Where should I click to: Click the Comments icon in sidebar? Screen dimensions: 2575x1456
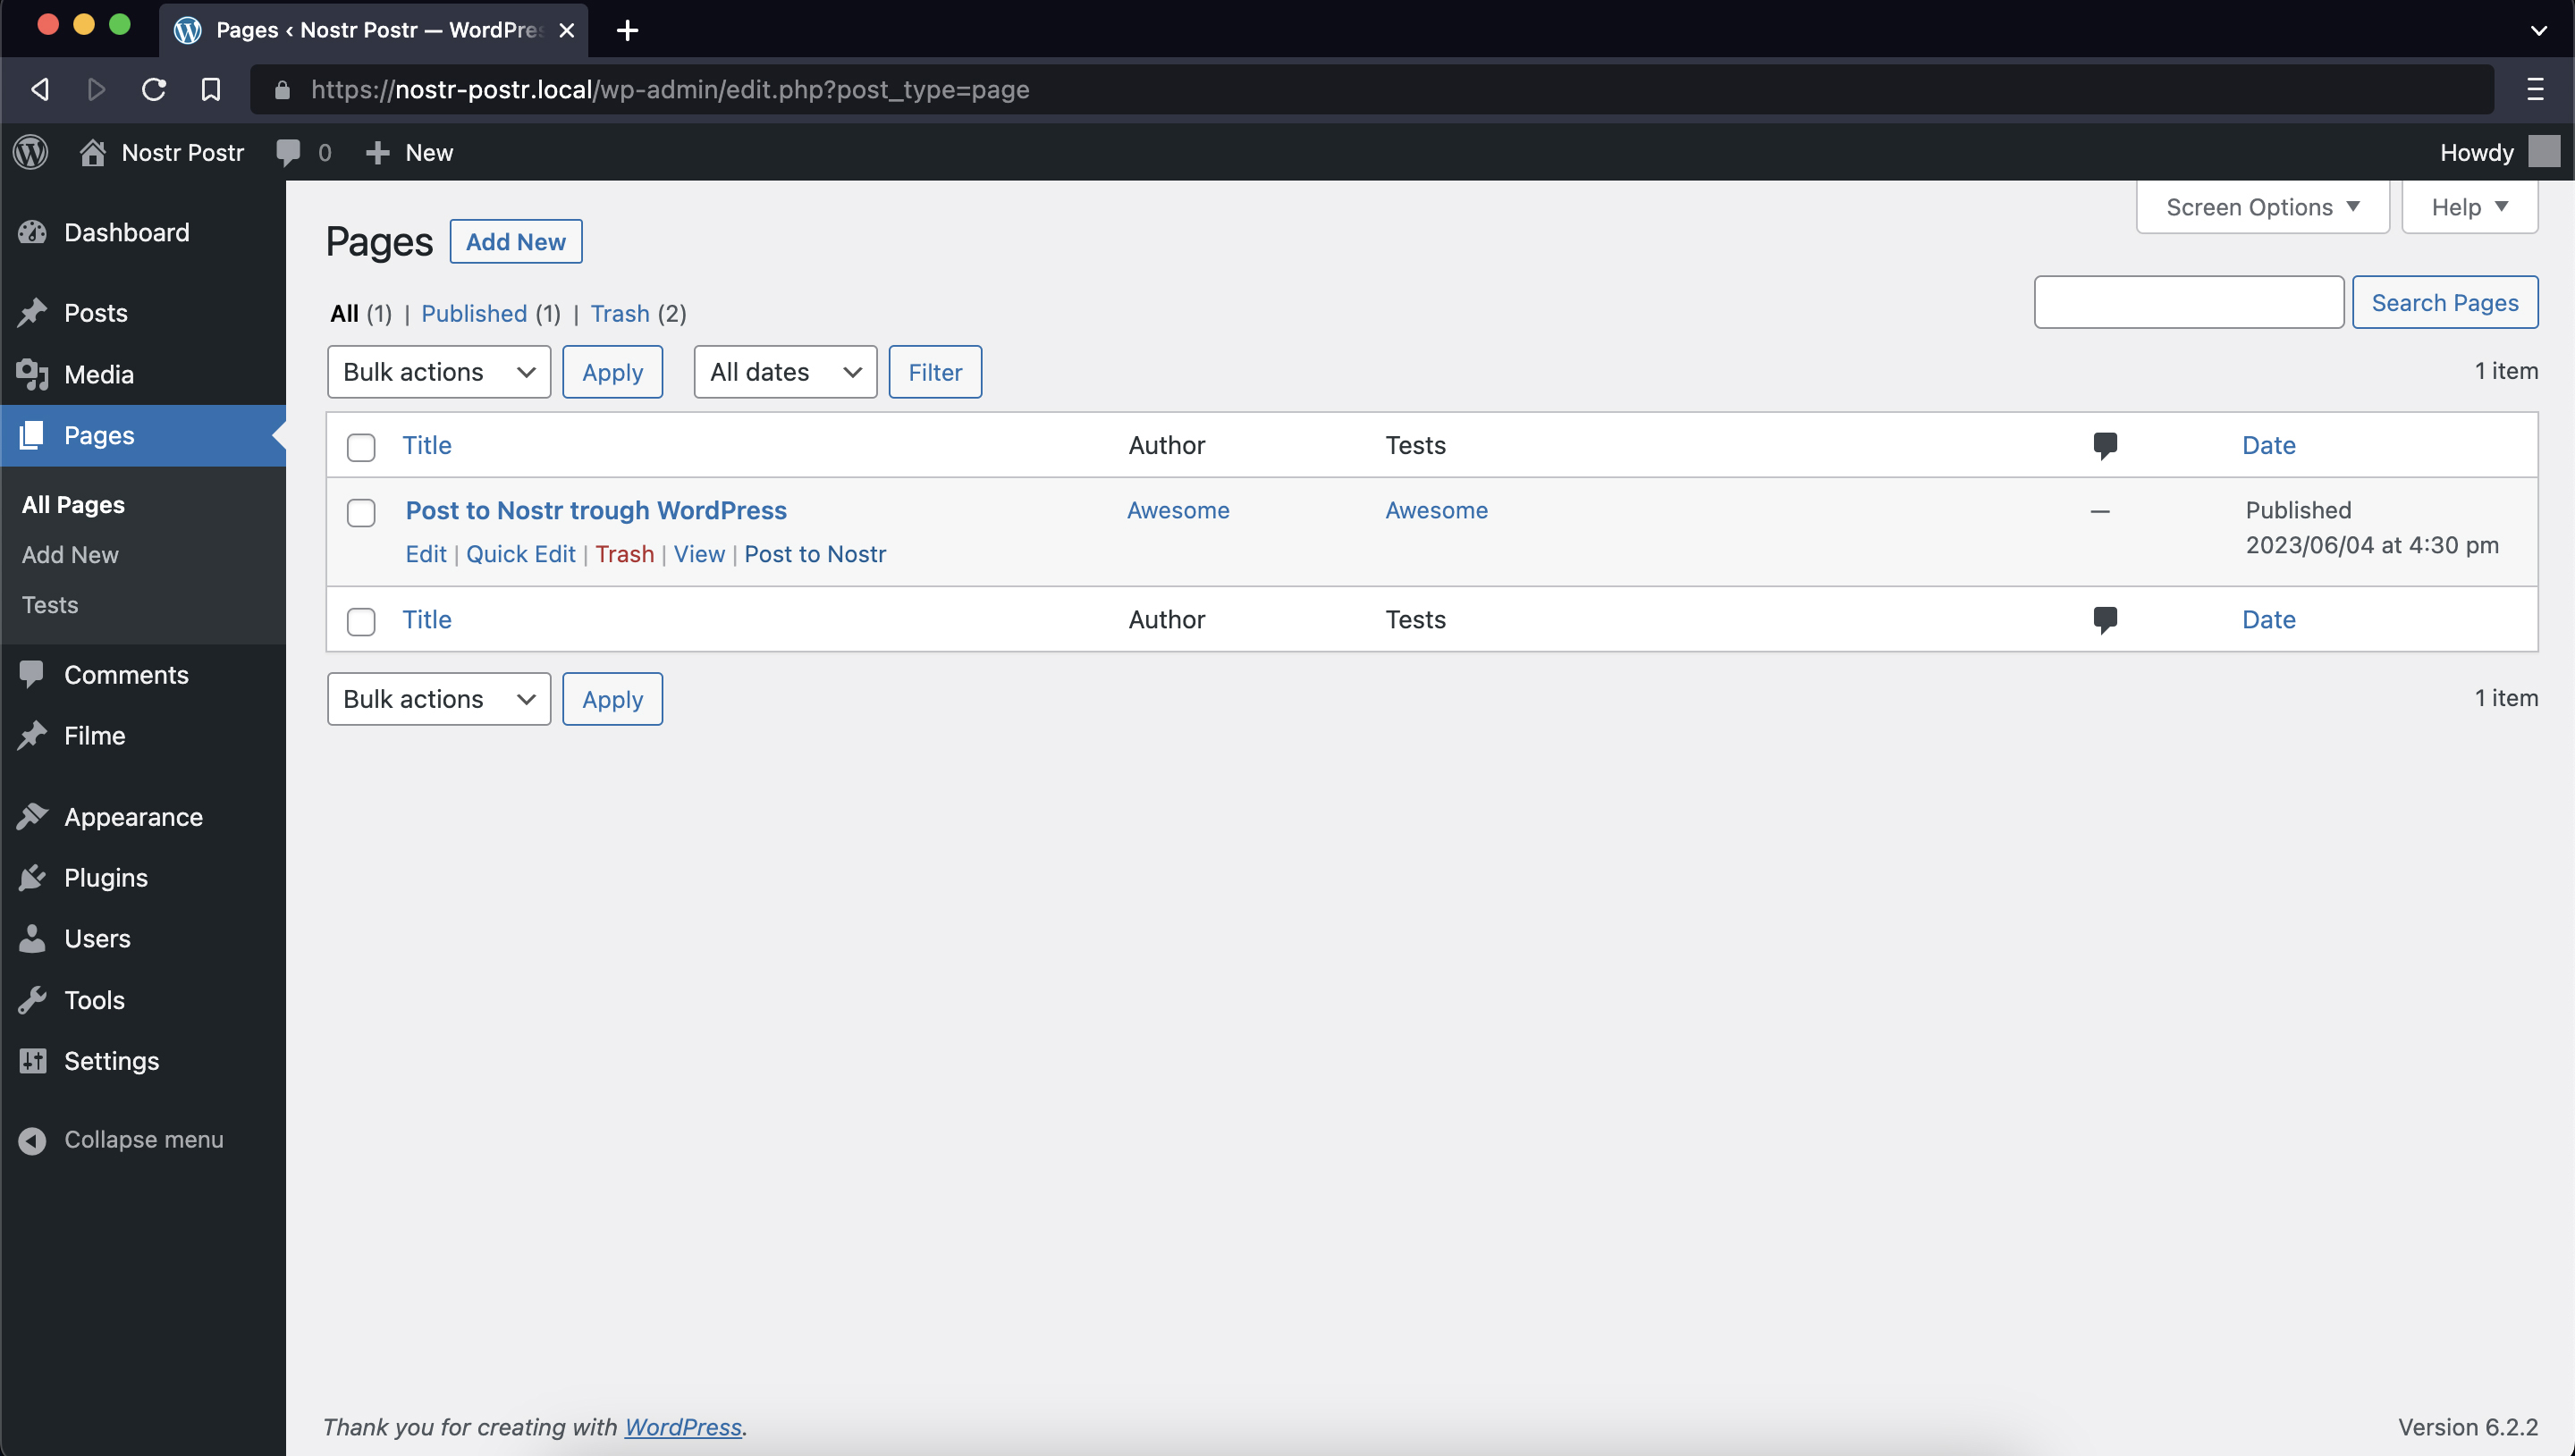pyautogui.click(x=32, y=673)
